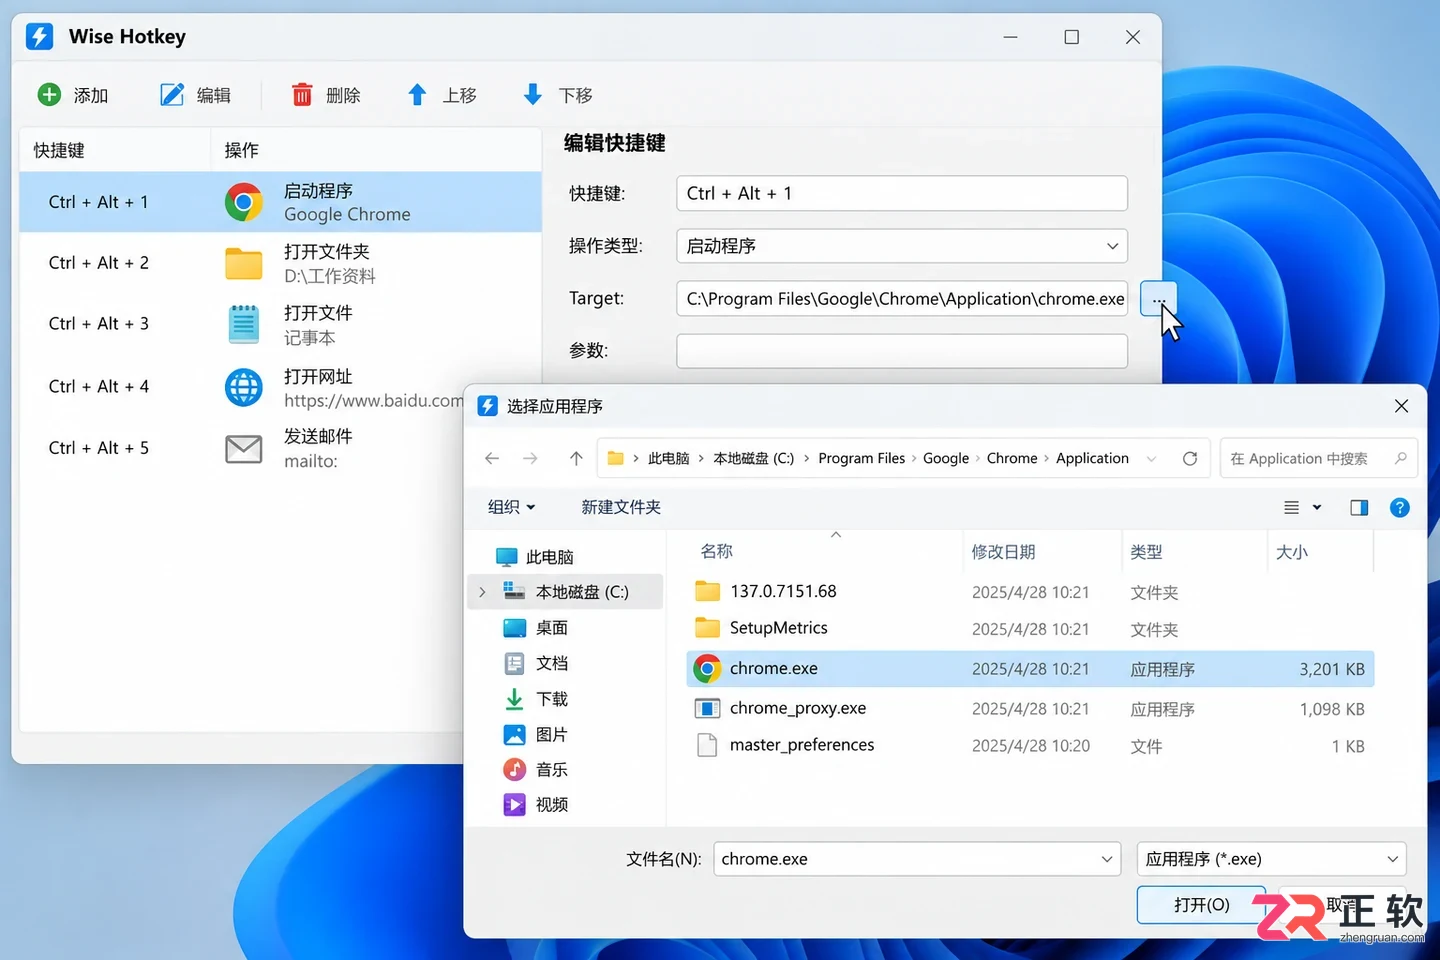
Task: Click the browse (...) button next to Target
Action: click(1158, 299)
